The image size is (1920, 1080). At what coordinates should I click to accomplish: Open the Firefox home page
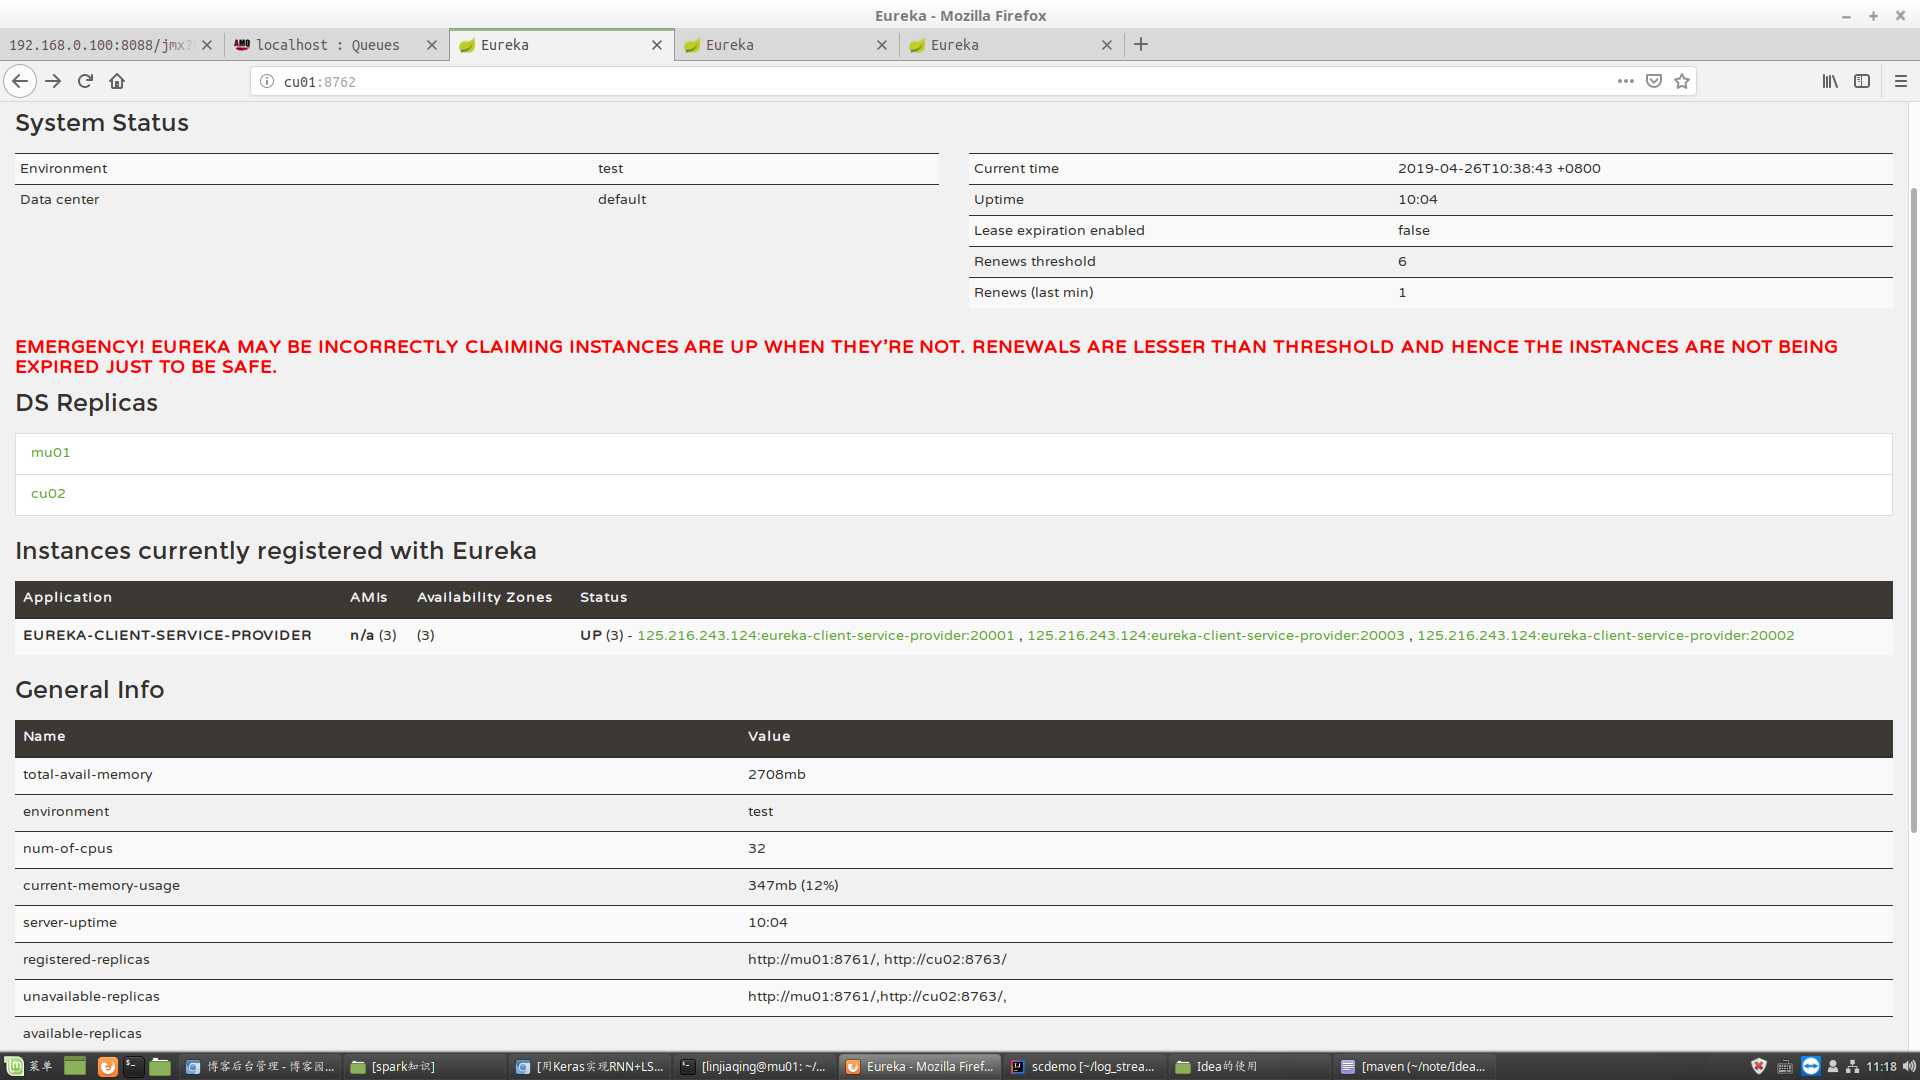pyautogui.click(x=117, y=81)
